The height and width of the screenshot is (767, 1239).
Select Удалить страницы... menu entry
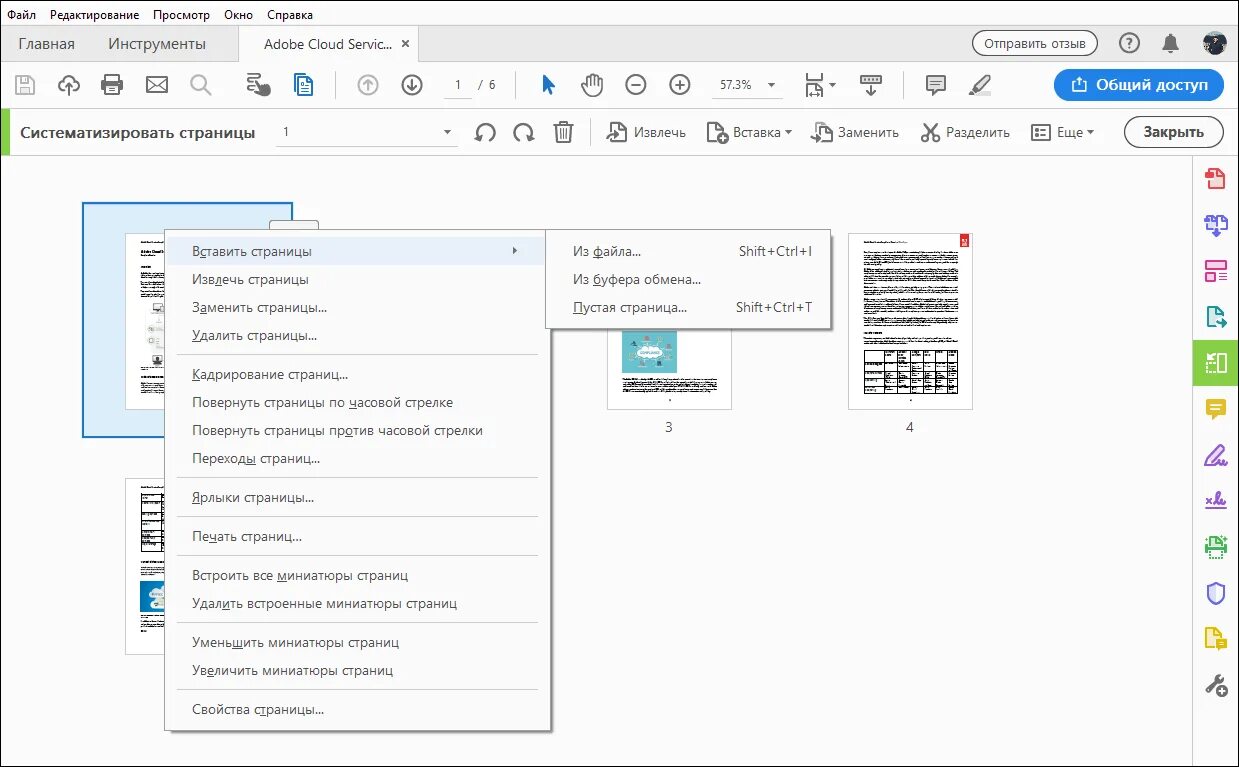(x=357, y=335)
